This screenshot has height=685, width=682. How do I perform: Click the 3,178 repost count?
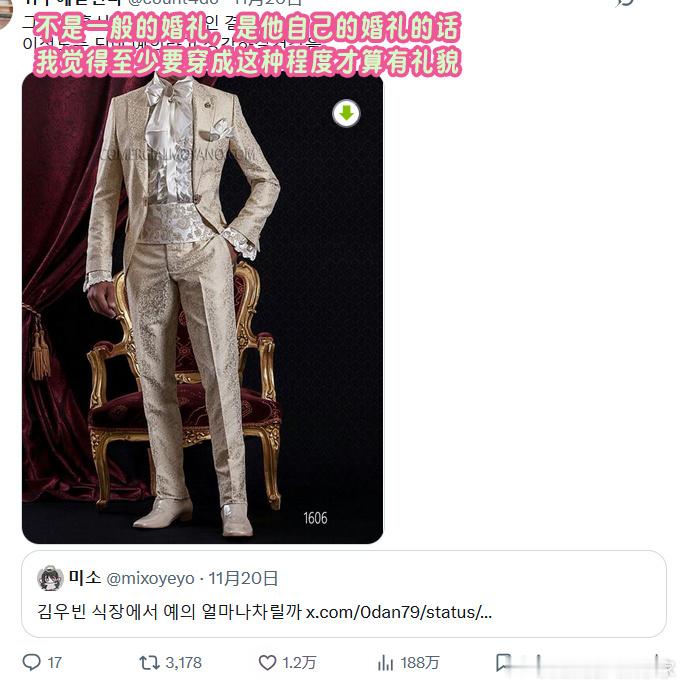pyautogui.click(x=183, y=663)
